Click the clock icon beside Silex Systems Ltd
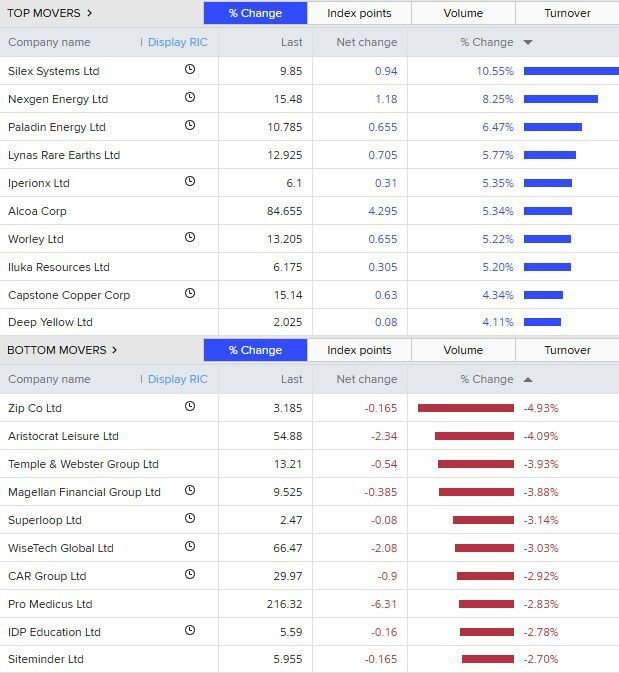 [x=190, y=70]
